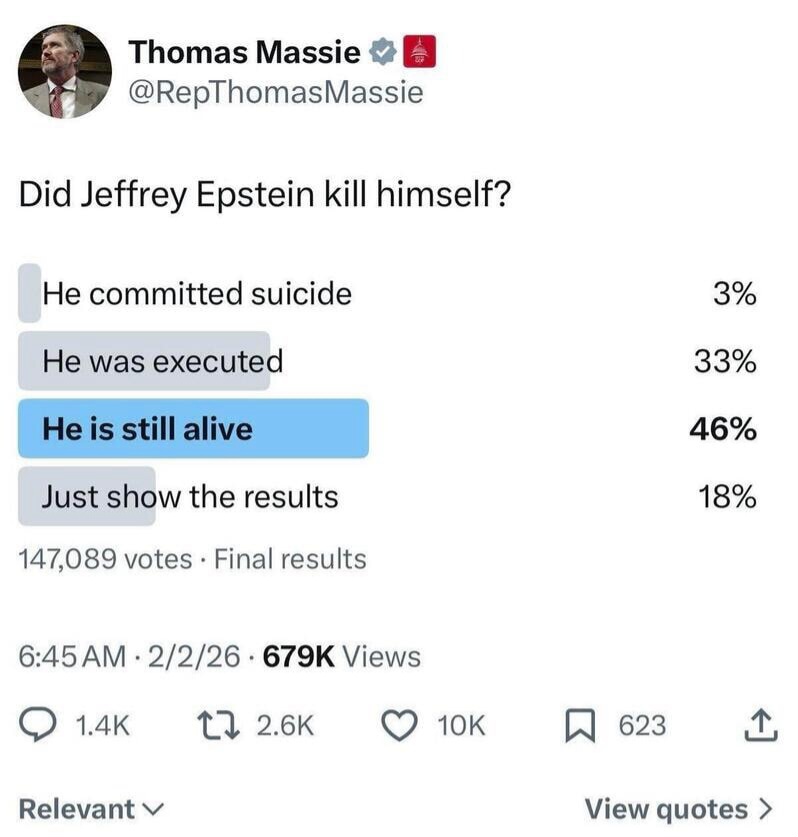Viewport: 798px width, 837px height.
Task: Select the 'He is still alive' option
Action: (x=147, y=429)
